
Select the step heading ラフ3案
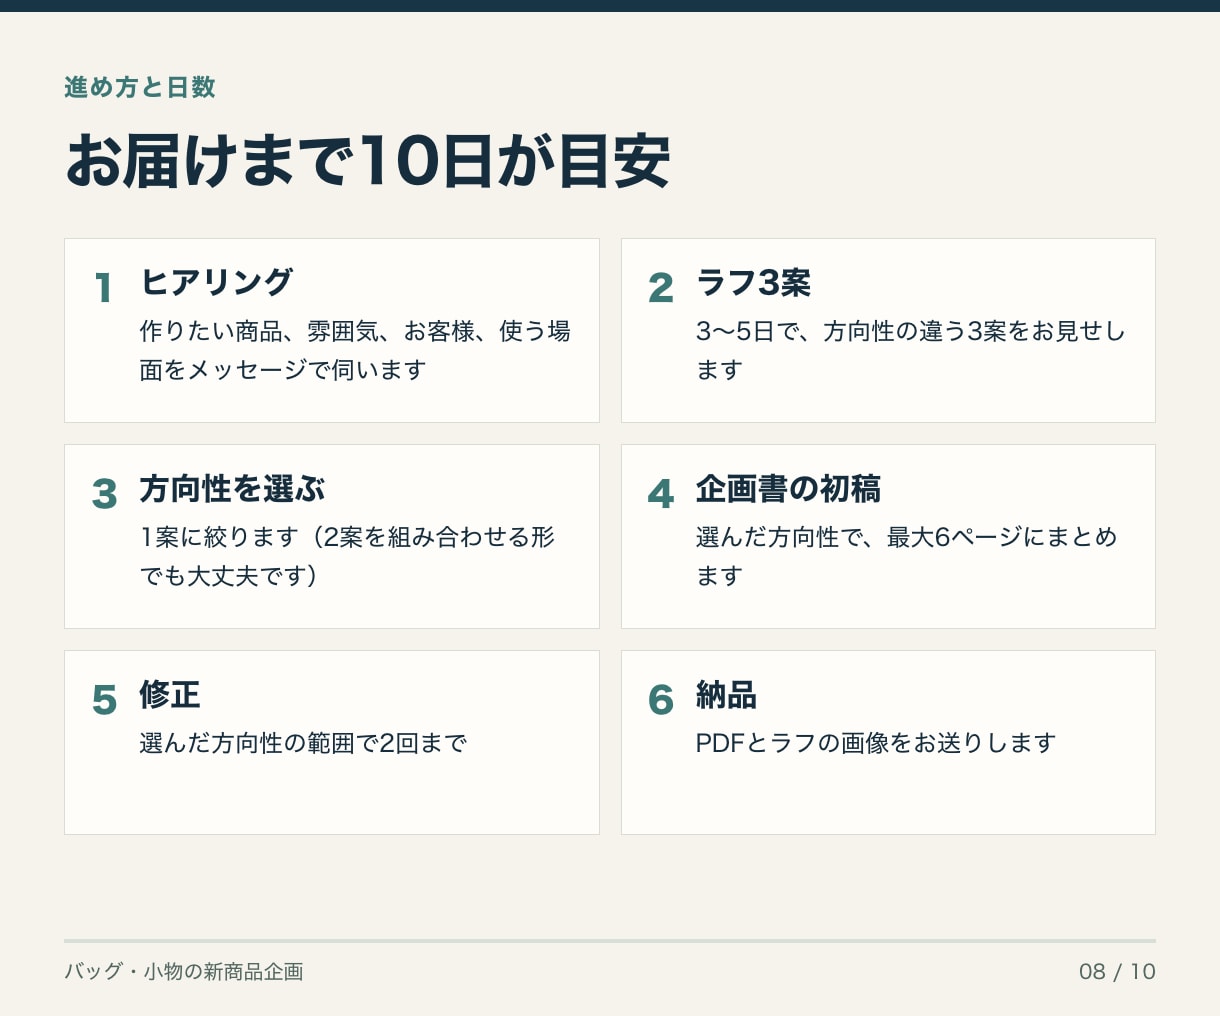tap(753, 283)
